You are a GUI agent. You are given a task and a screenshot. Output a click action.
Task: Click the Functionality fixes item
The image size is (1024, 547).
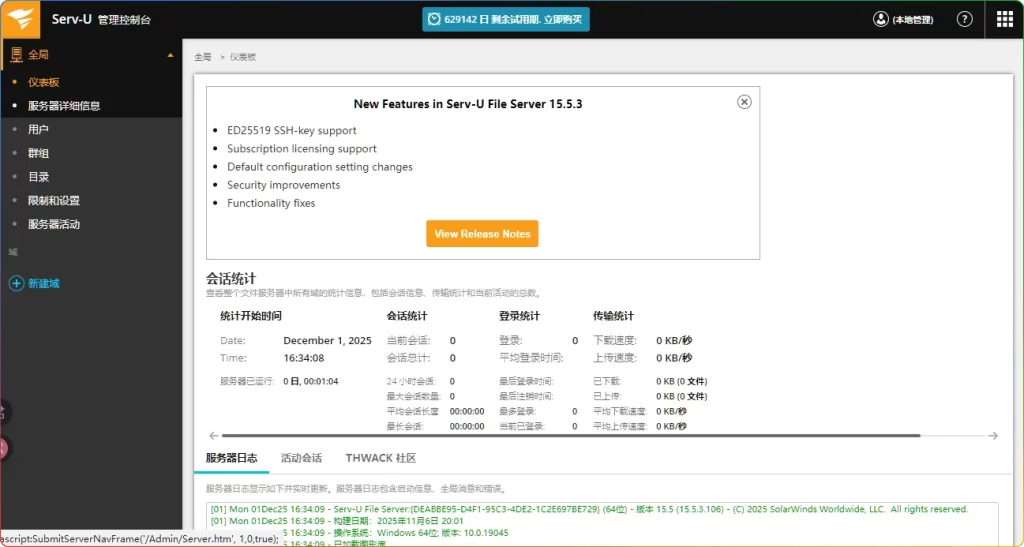tap(271, 203)
